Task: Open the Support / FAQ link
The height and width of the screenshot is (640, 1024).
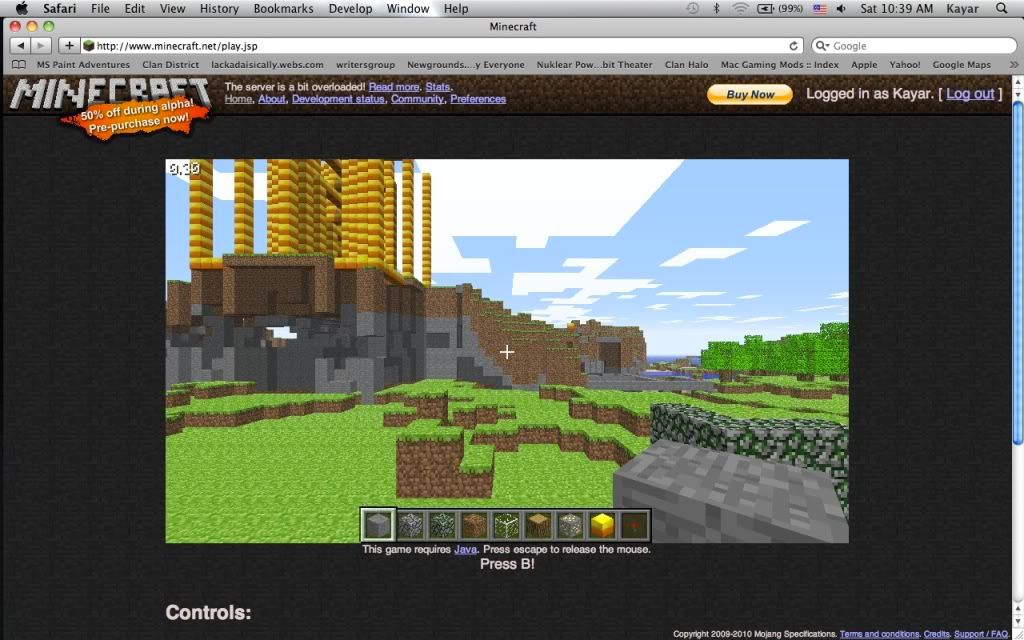Action: (981, 634)
